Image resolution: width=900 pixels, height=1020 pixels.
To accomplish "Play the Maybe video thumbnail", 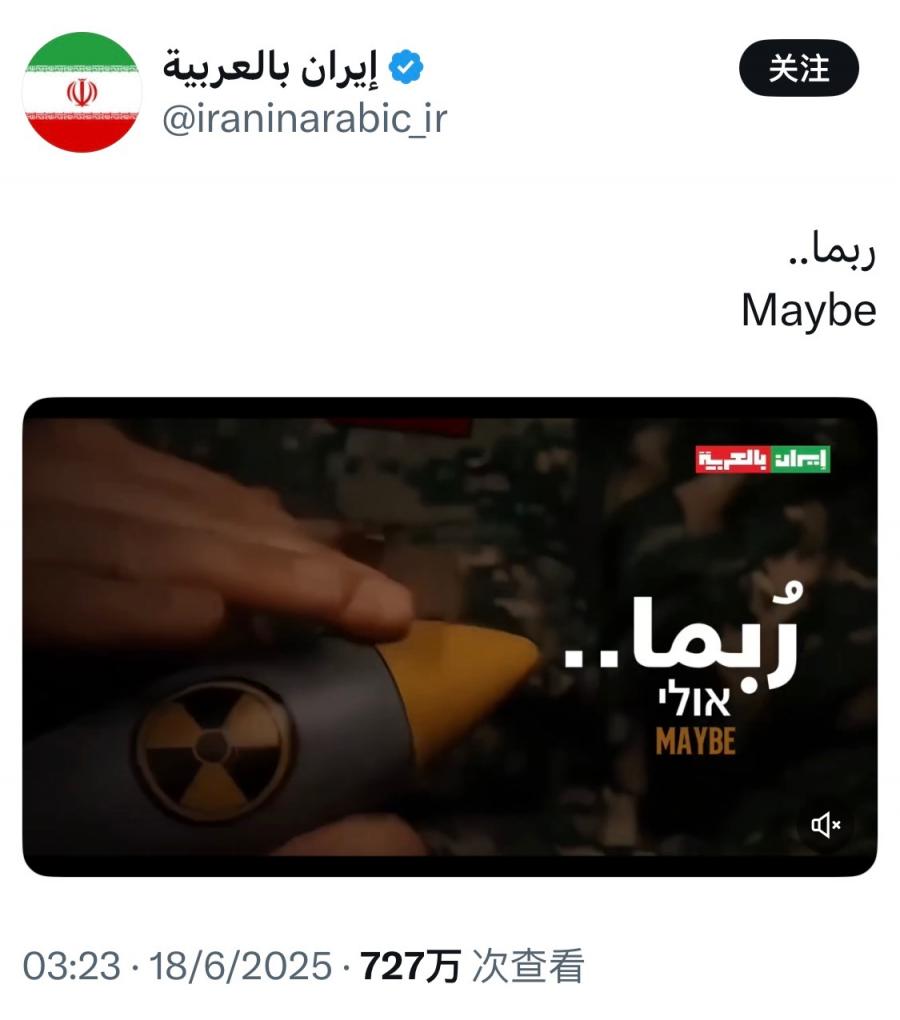I will [x=449, y=637].
